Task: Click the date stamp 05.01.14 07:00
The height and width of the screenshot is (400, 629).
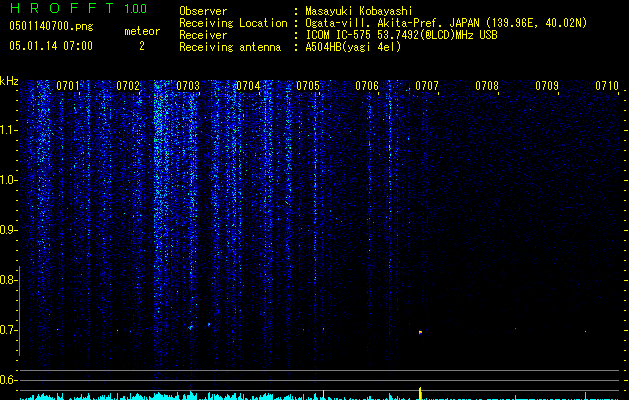Action: pyautogui.click(x=51, y=46)
